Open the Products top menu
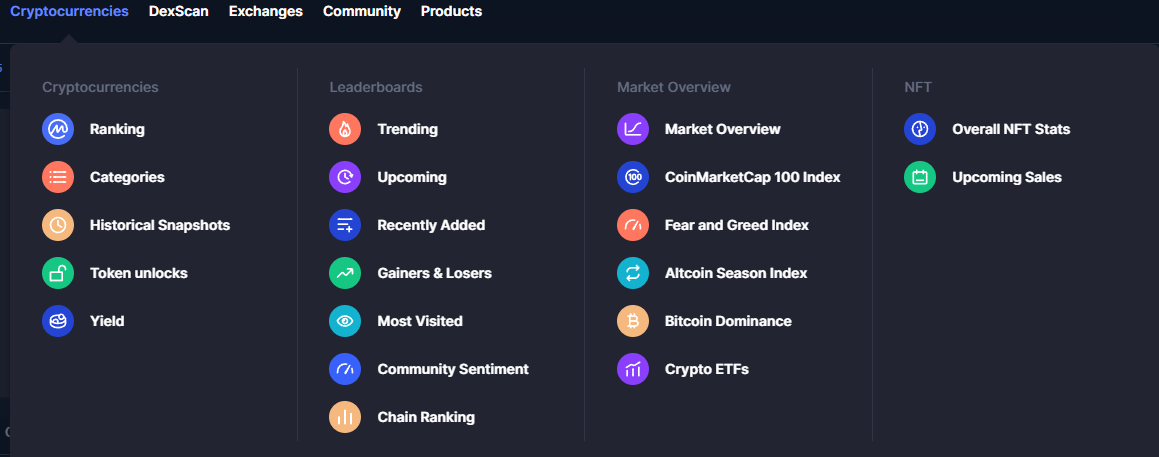Screen dimensions: 1159x457 (451, 11)
